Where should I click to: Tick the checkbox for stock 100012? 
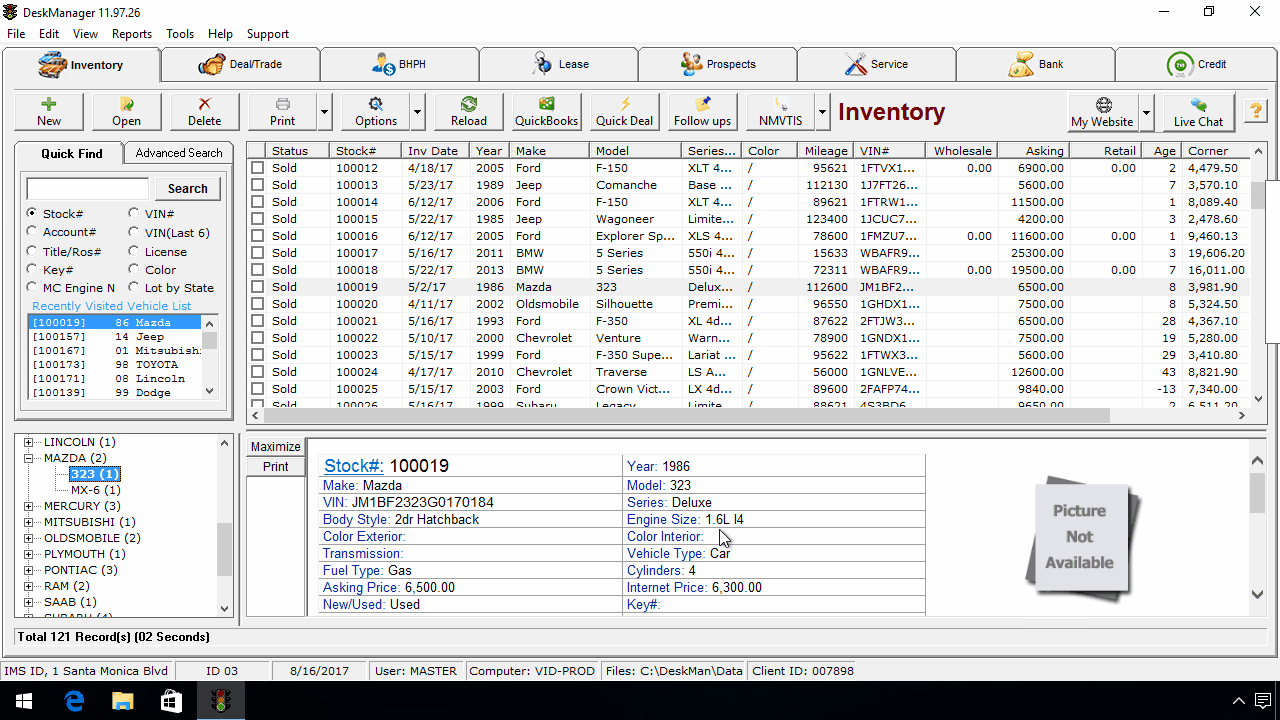click(257, 168)
